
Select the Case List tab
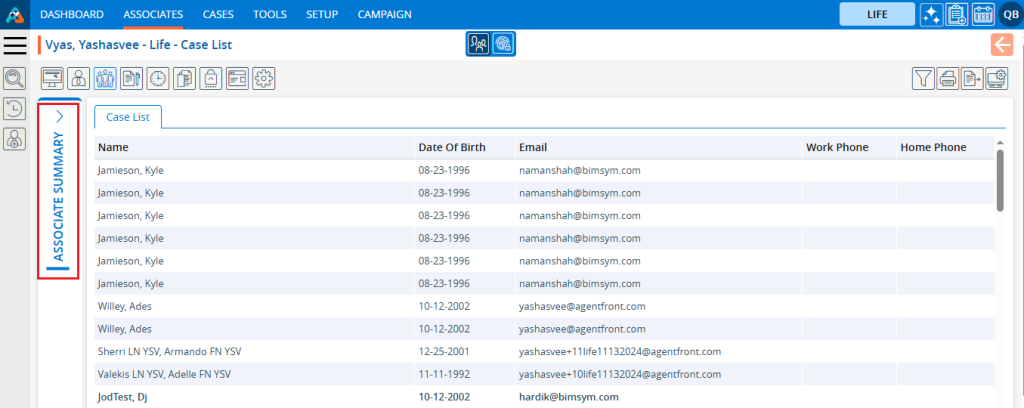pyautogui.click(x=128, y=117)
